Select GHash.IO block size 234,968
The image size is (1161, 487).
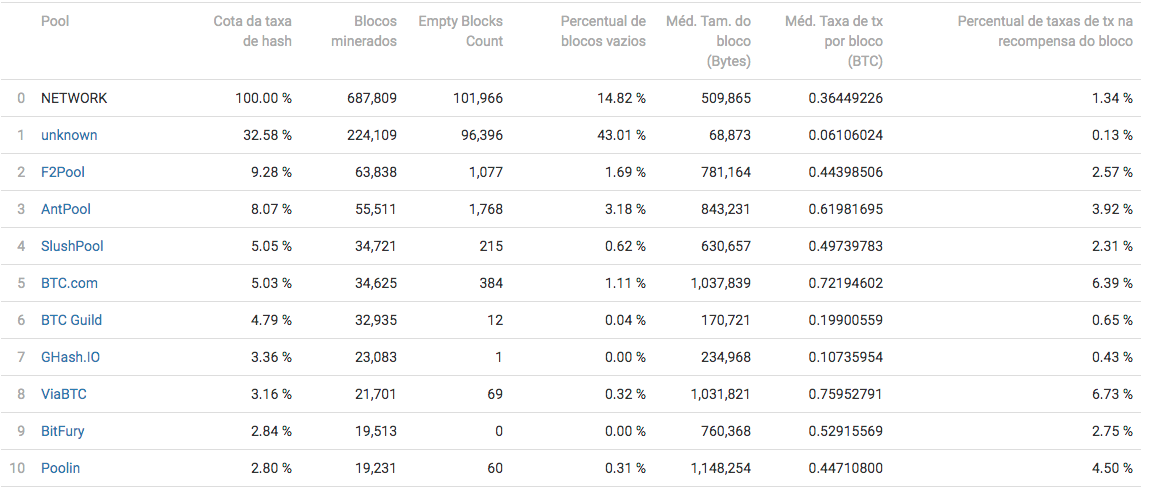726,357
